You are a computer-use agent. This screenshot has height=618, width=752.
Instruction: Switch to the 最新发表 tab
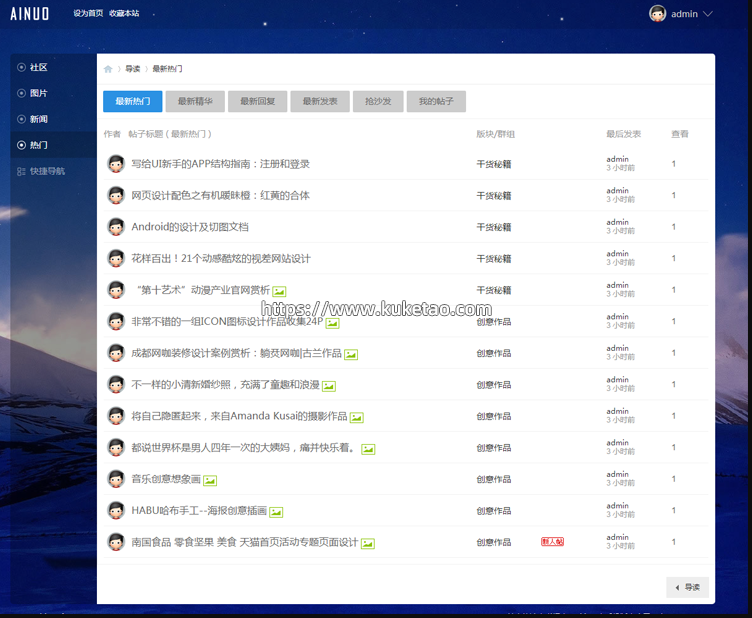(x=320, y=101)
